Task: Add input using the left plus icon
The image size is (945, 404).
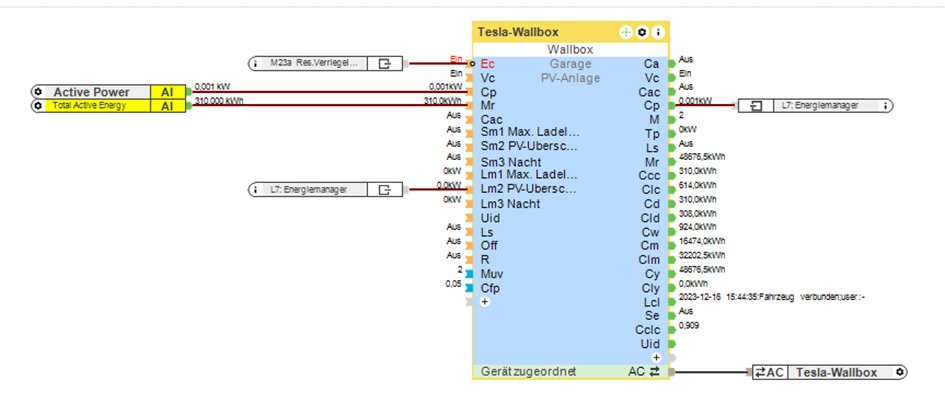Action: click(485, 301)
